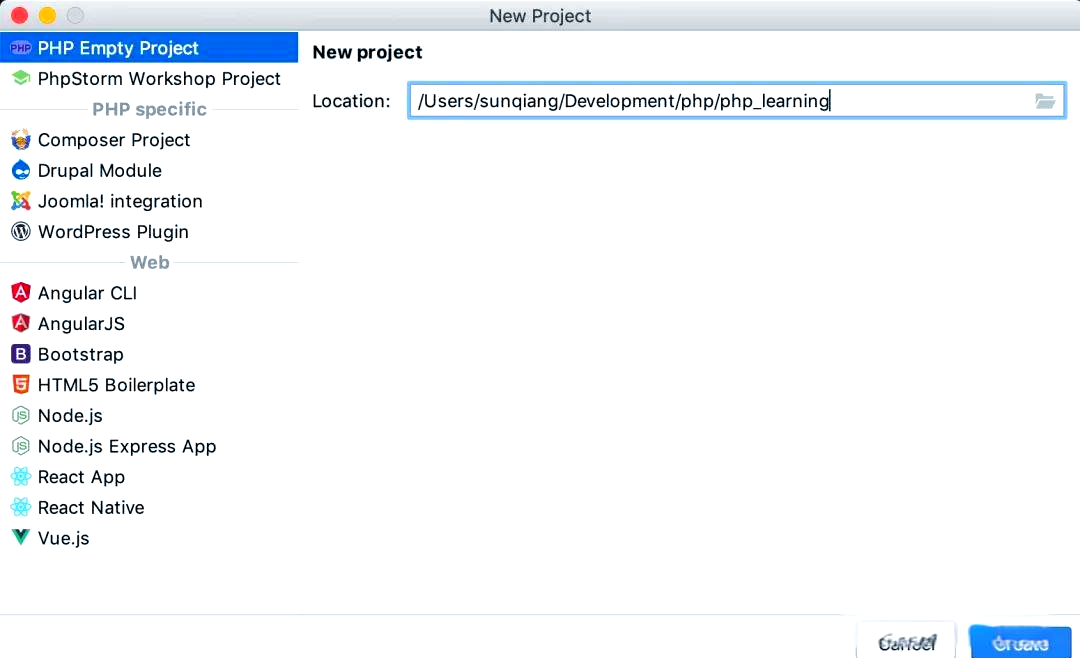The width and height of the screenshot is (1080, 658).
Task: Click the PHP Empty Project icon
Action: click(x=21, y=48)
